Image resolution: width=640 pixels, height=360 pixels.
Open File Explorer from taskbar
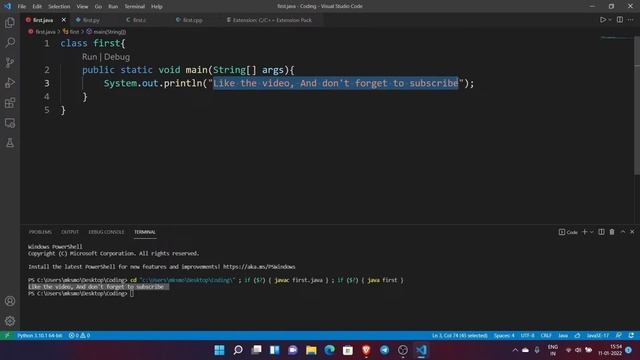coord(311,350)
